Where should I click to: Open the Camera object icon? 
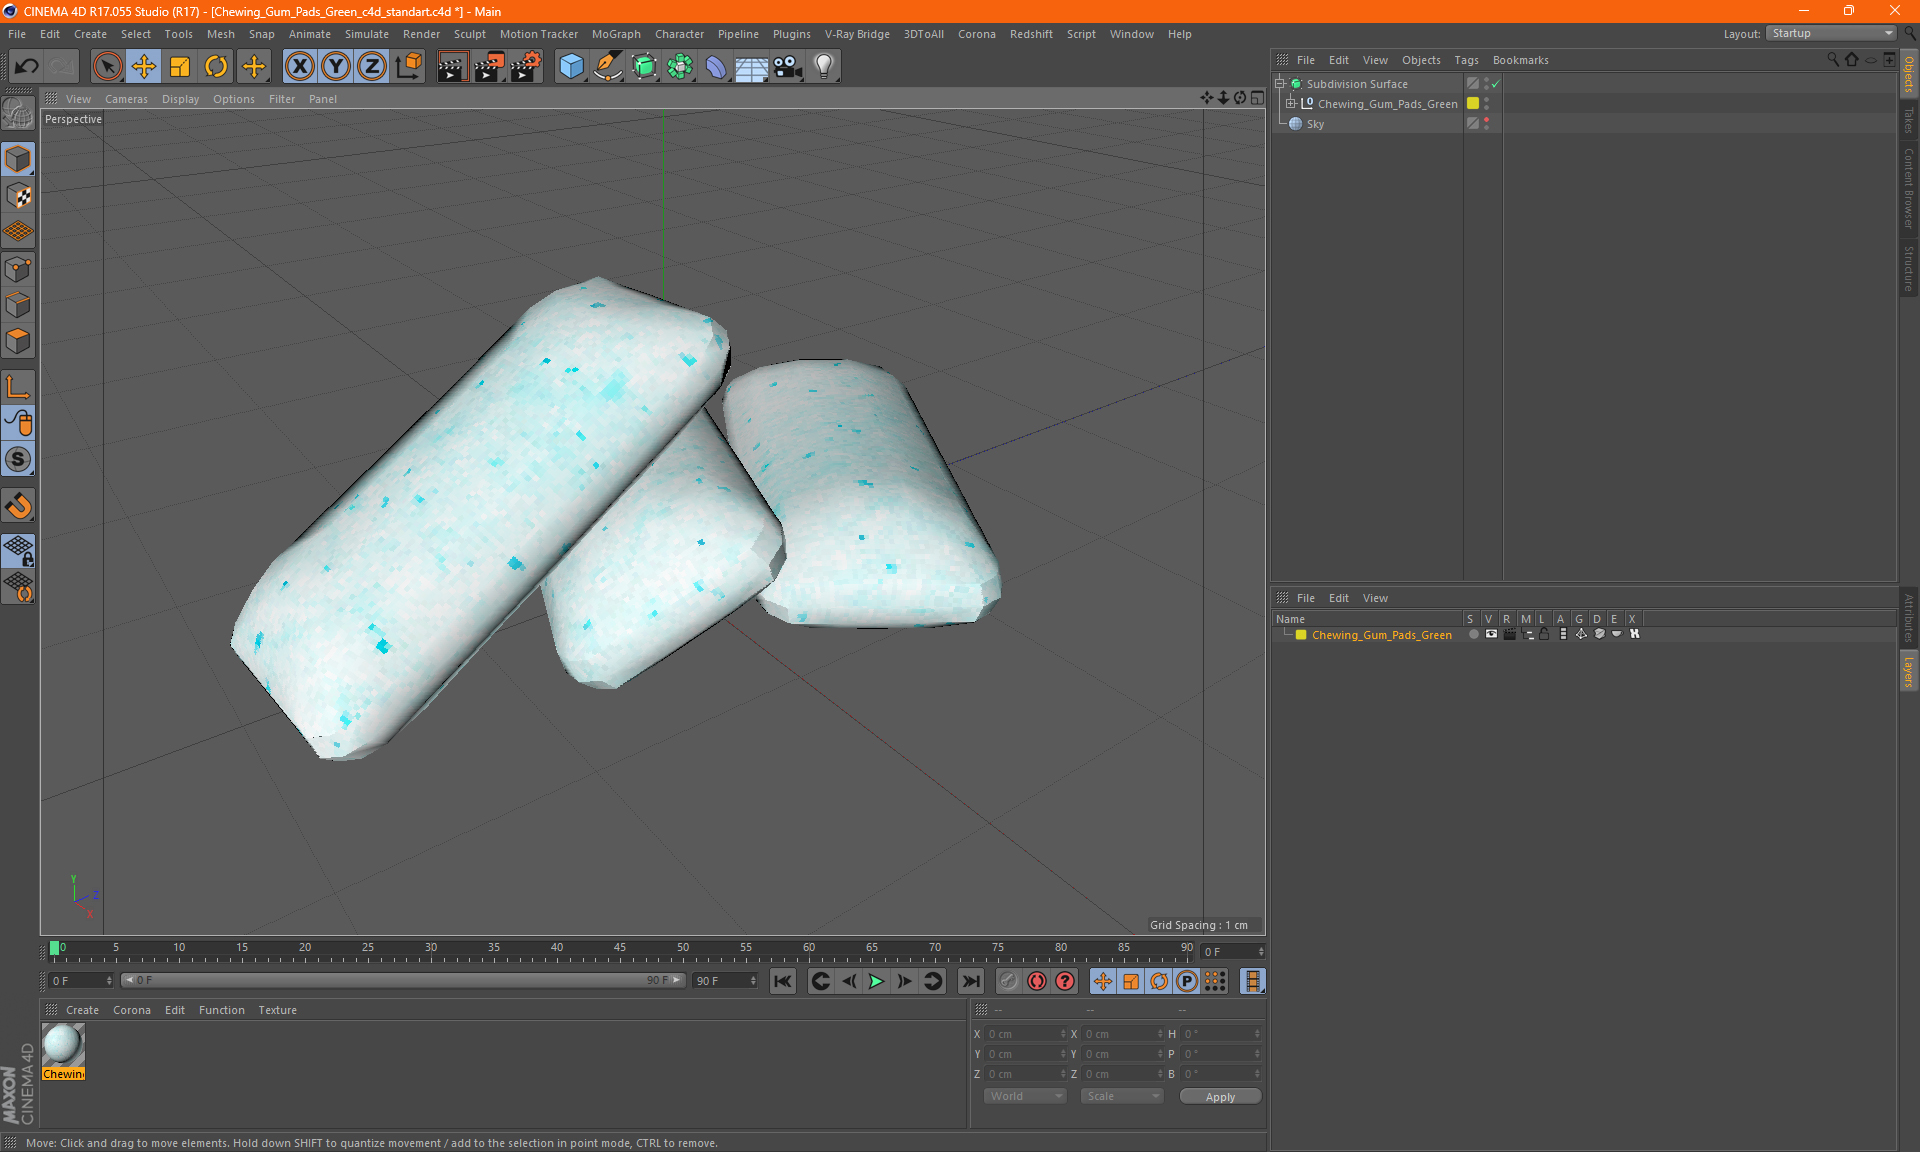click(x=787, y=67)
